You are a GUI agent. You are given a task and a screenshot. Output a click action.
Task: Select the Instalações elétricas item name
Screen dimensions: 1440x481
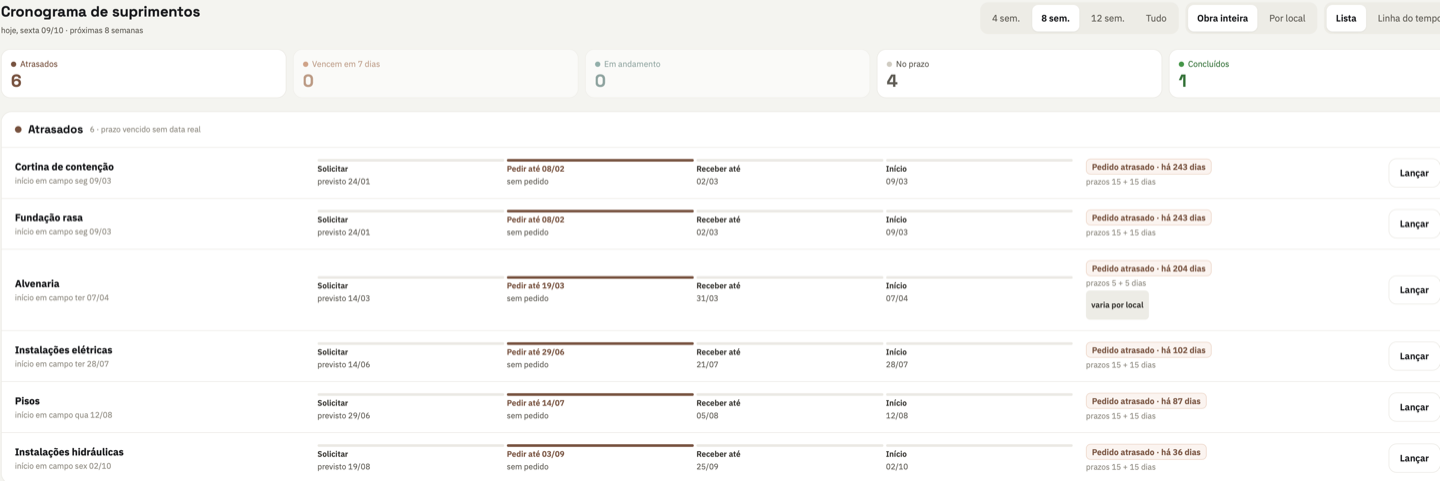coord(63,350)
